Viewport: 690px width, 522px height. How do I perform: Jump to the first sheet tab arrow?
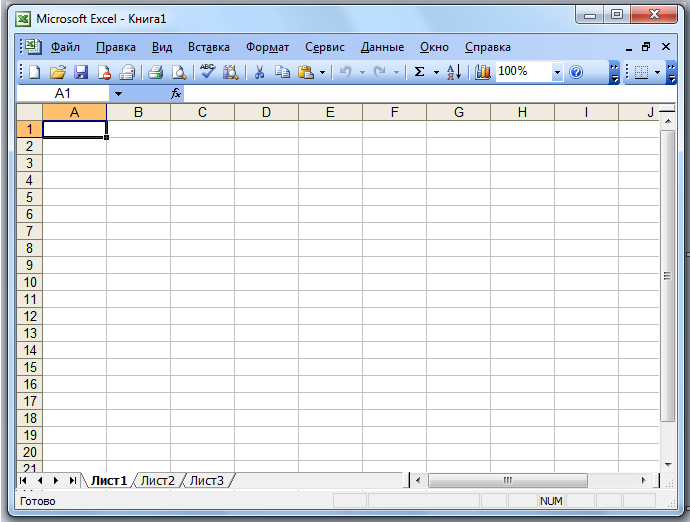(x=23, y=480)
